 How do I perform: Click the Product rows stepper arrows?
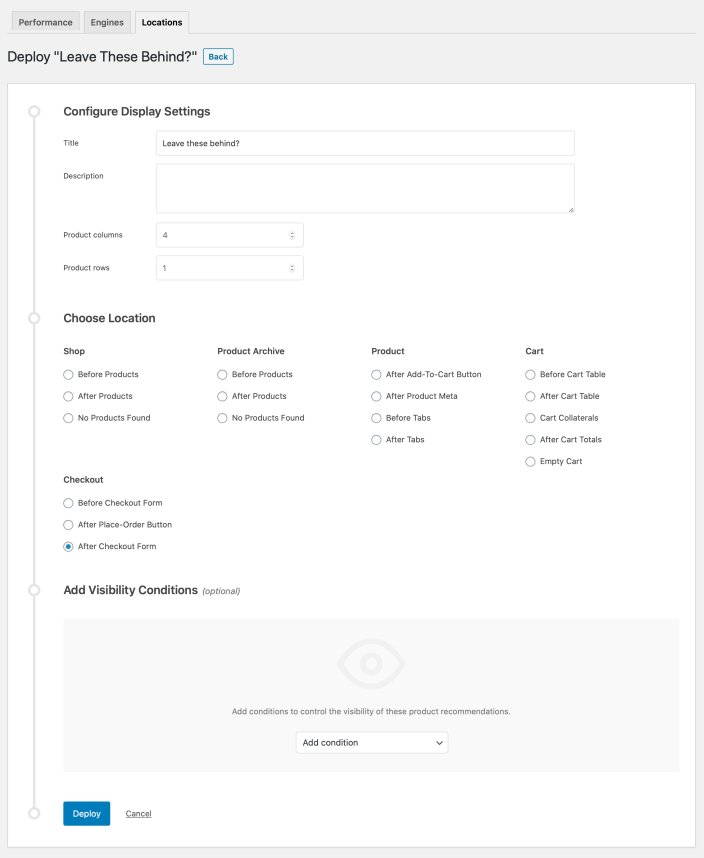coord(292,268)
